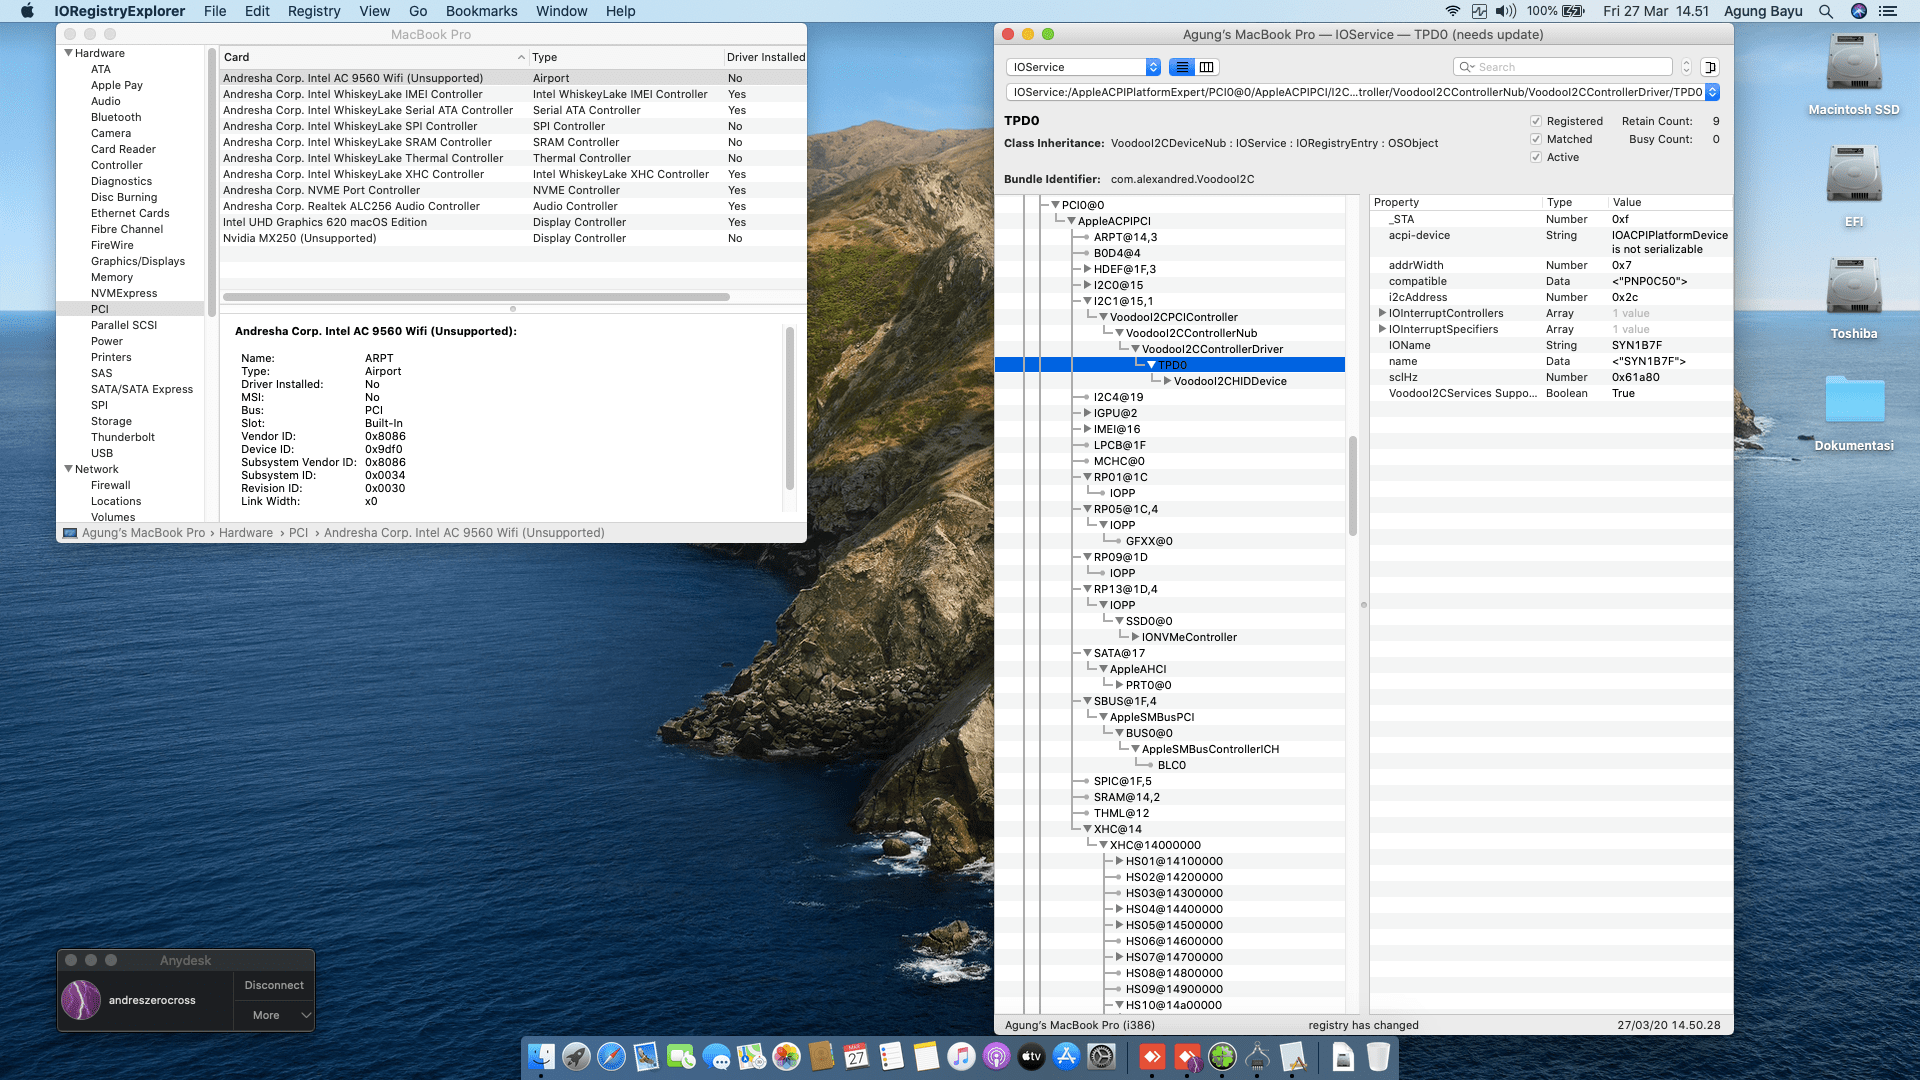Toggle the Active checkbox

point(1536,157)
